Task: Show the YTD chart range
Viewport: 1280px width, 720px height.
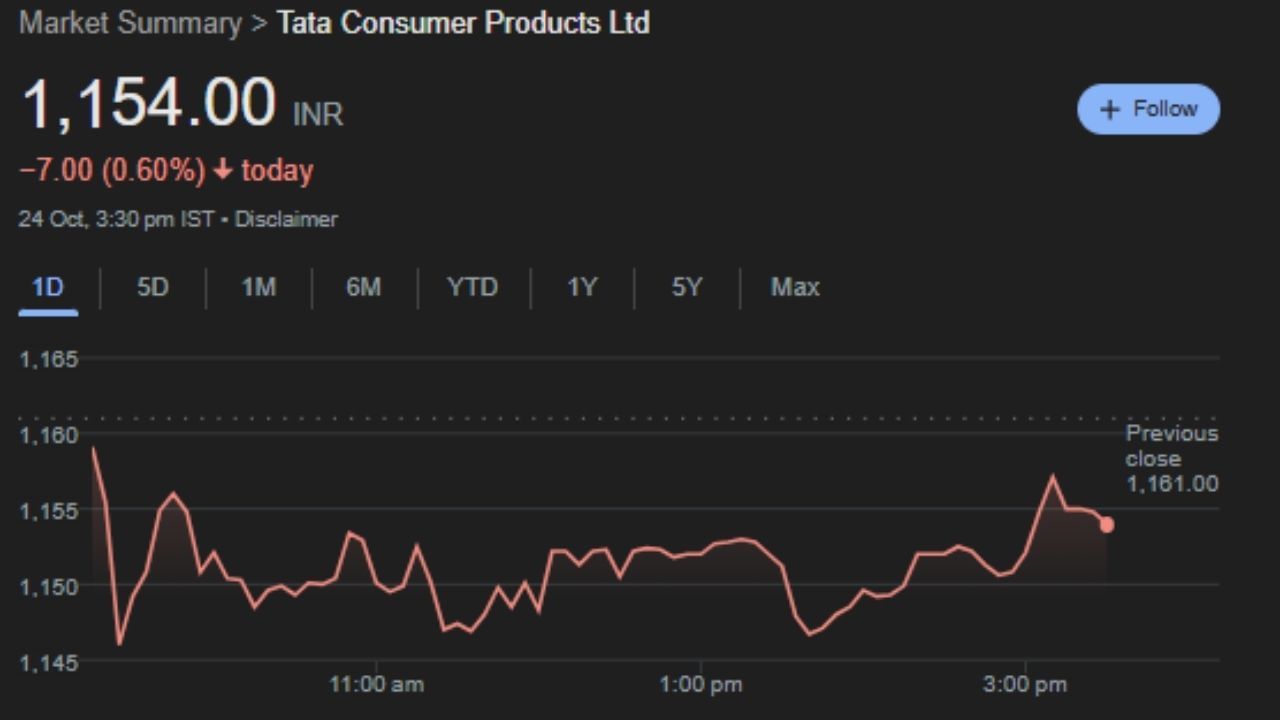Action: pyautogui.click(x=472, y=288)
